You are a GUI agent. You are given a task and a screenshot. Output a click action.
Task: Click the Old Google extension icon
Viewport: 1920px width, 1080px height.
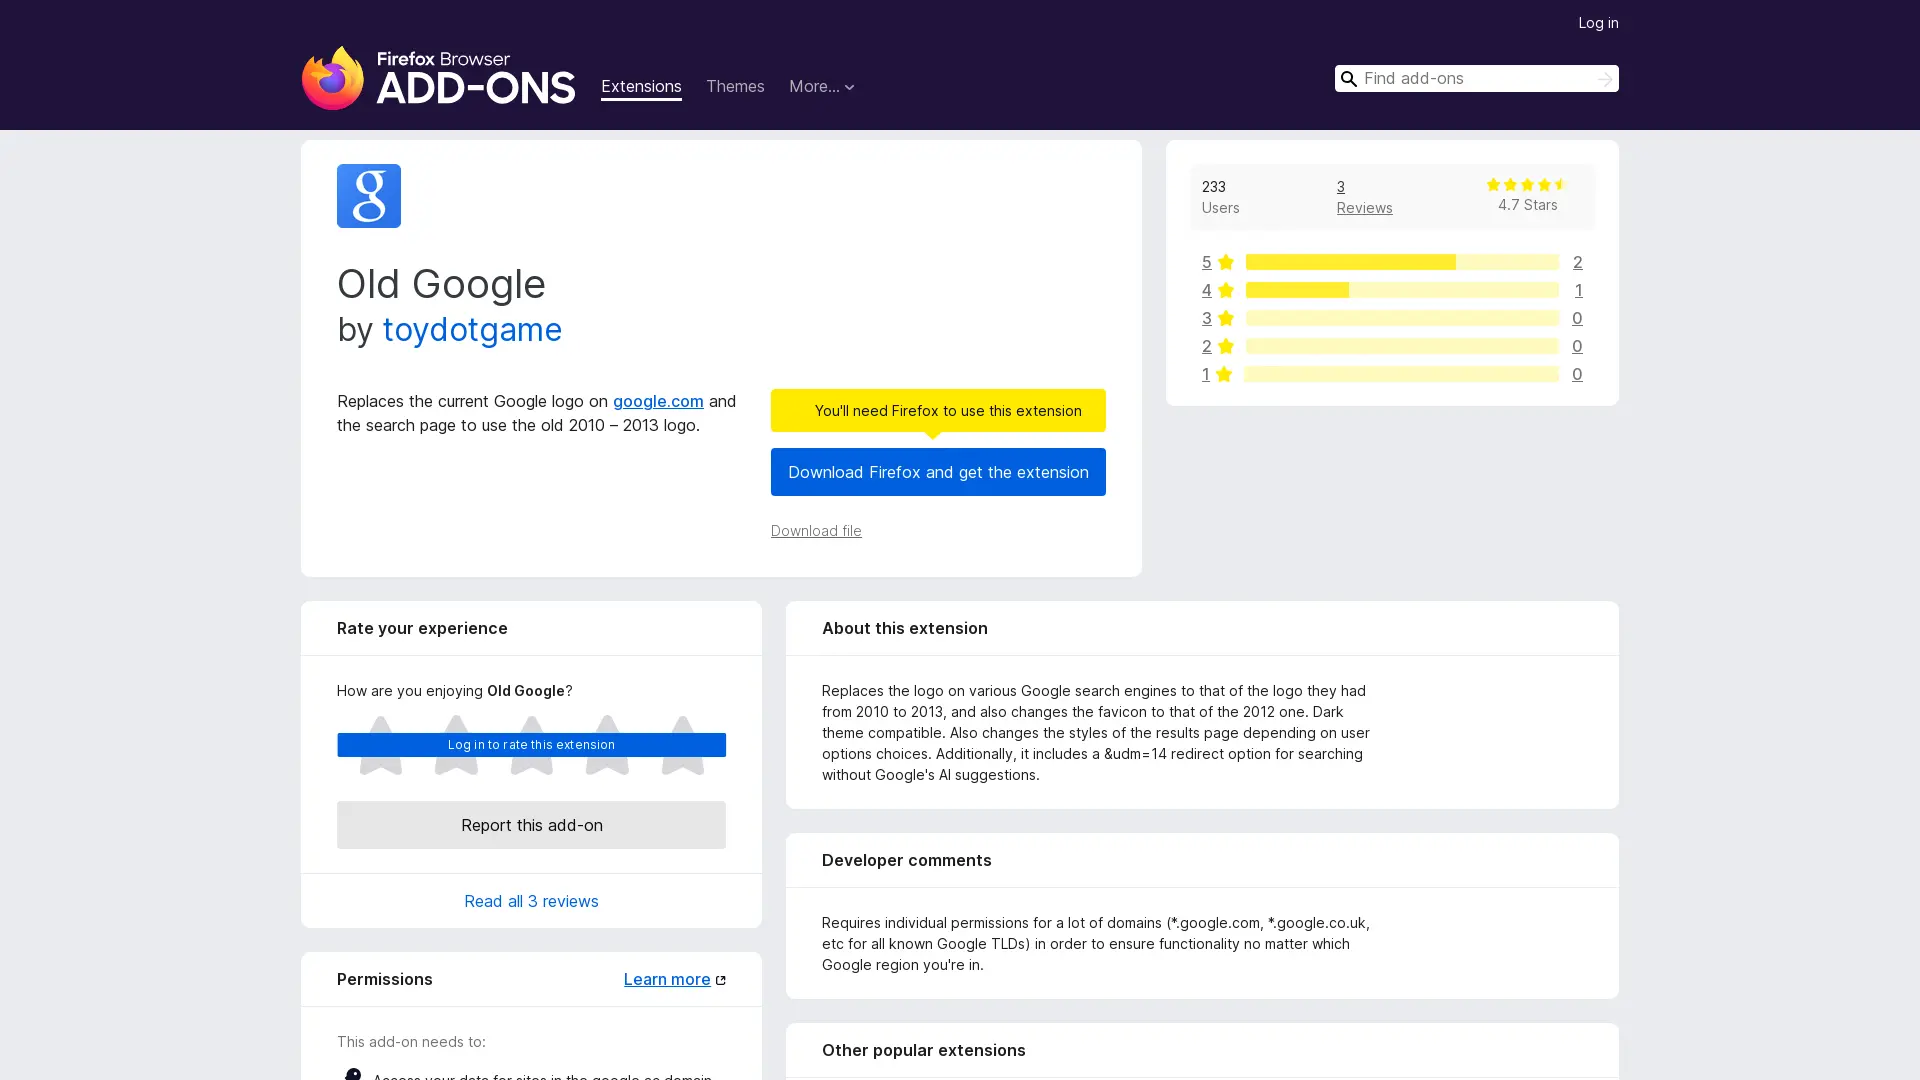tap(368, 196)
